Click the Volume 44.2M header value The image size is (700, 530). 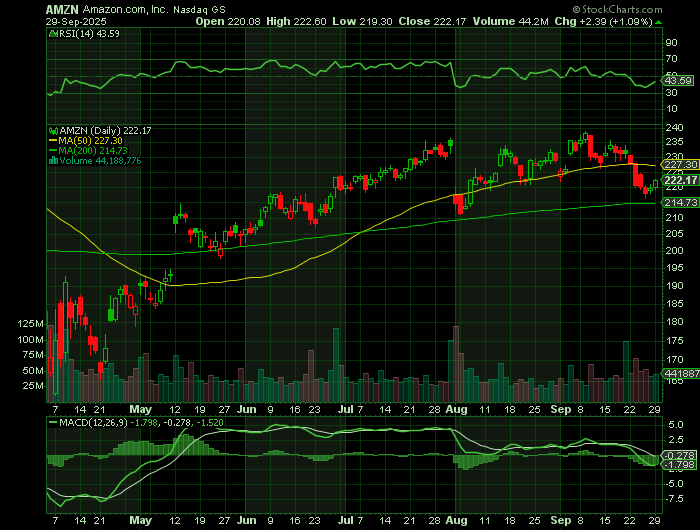click(x=511, y=21)
